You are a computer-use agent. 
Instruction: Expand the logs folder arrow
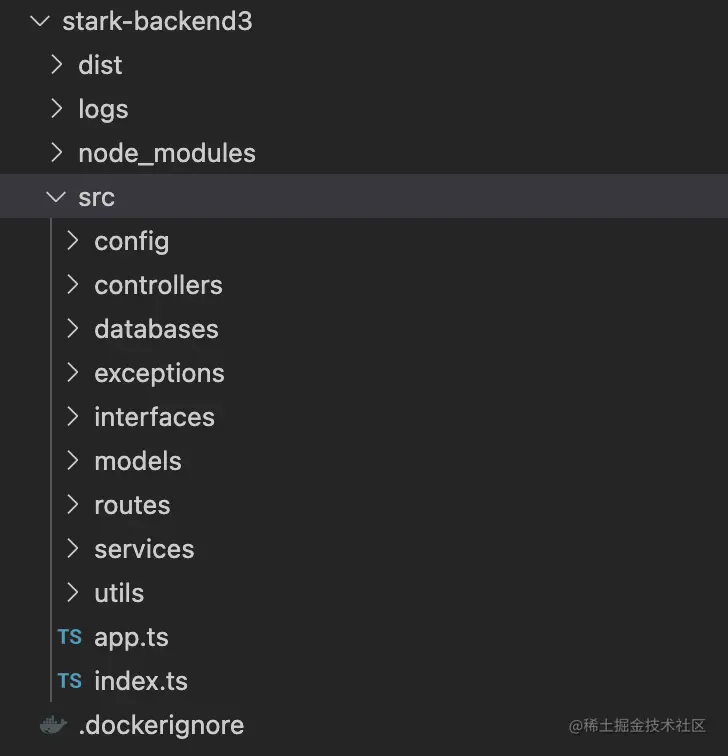click(x=57, y=109)
